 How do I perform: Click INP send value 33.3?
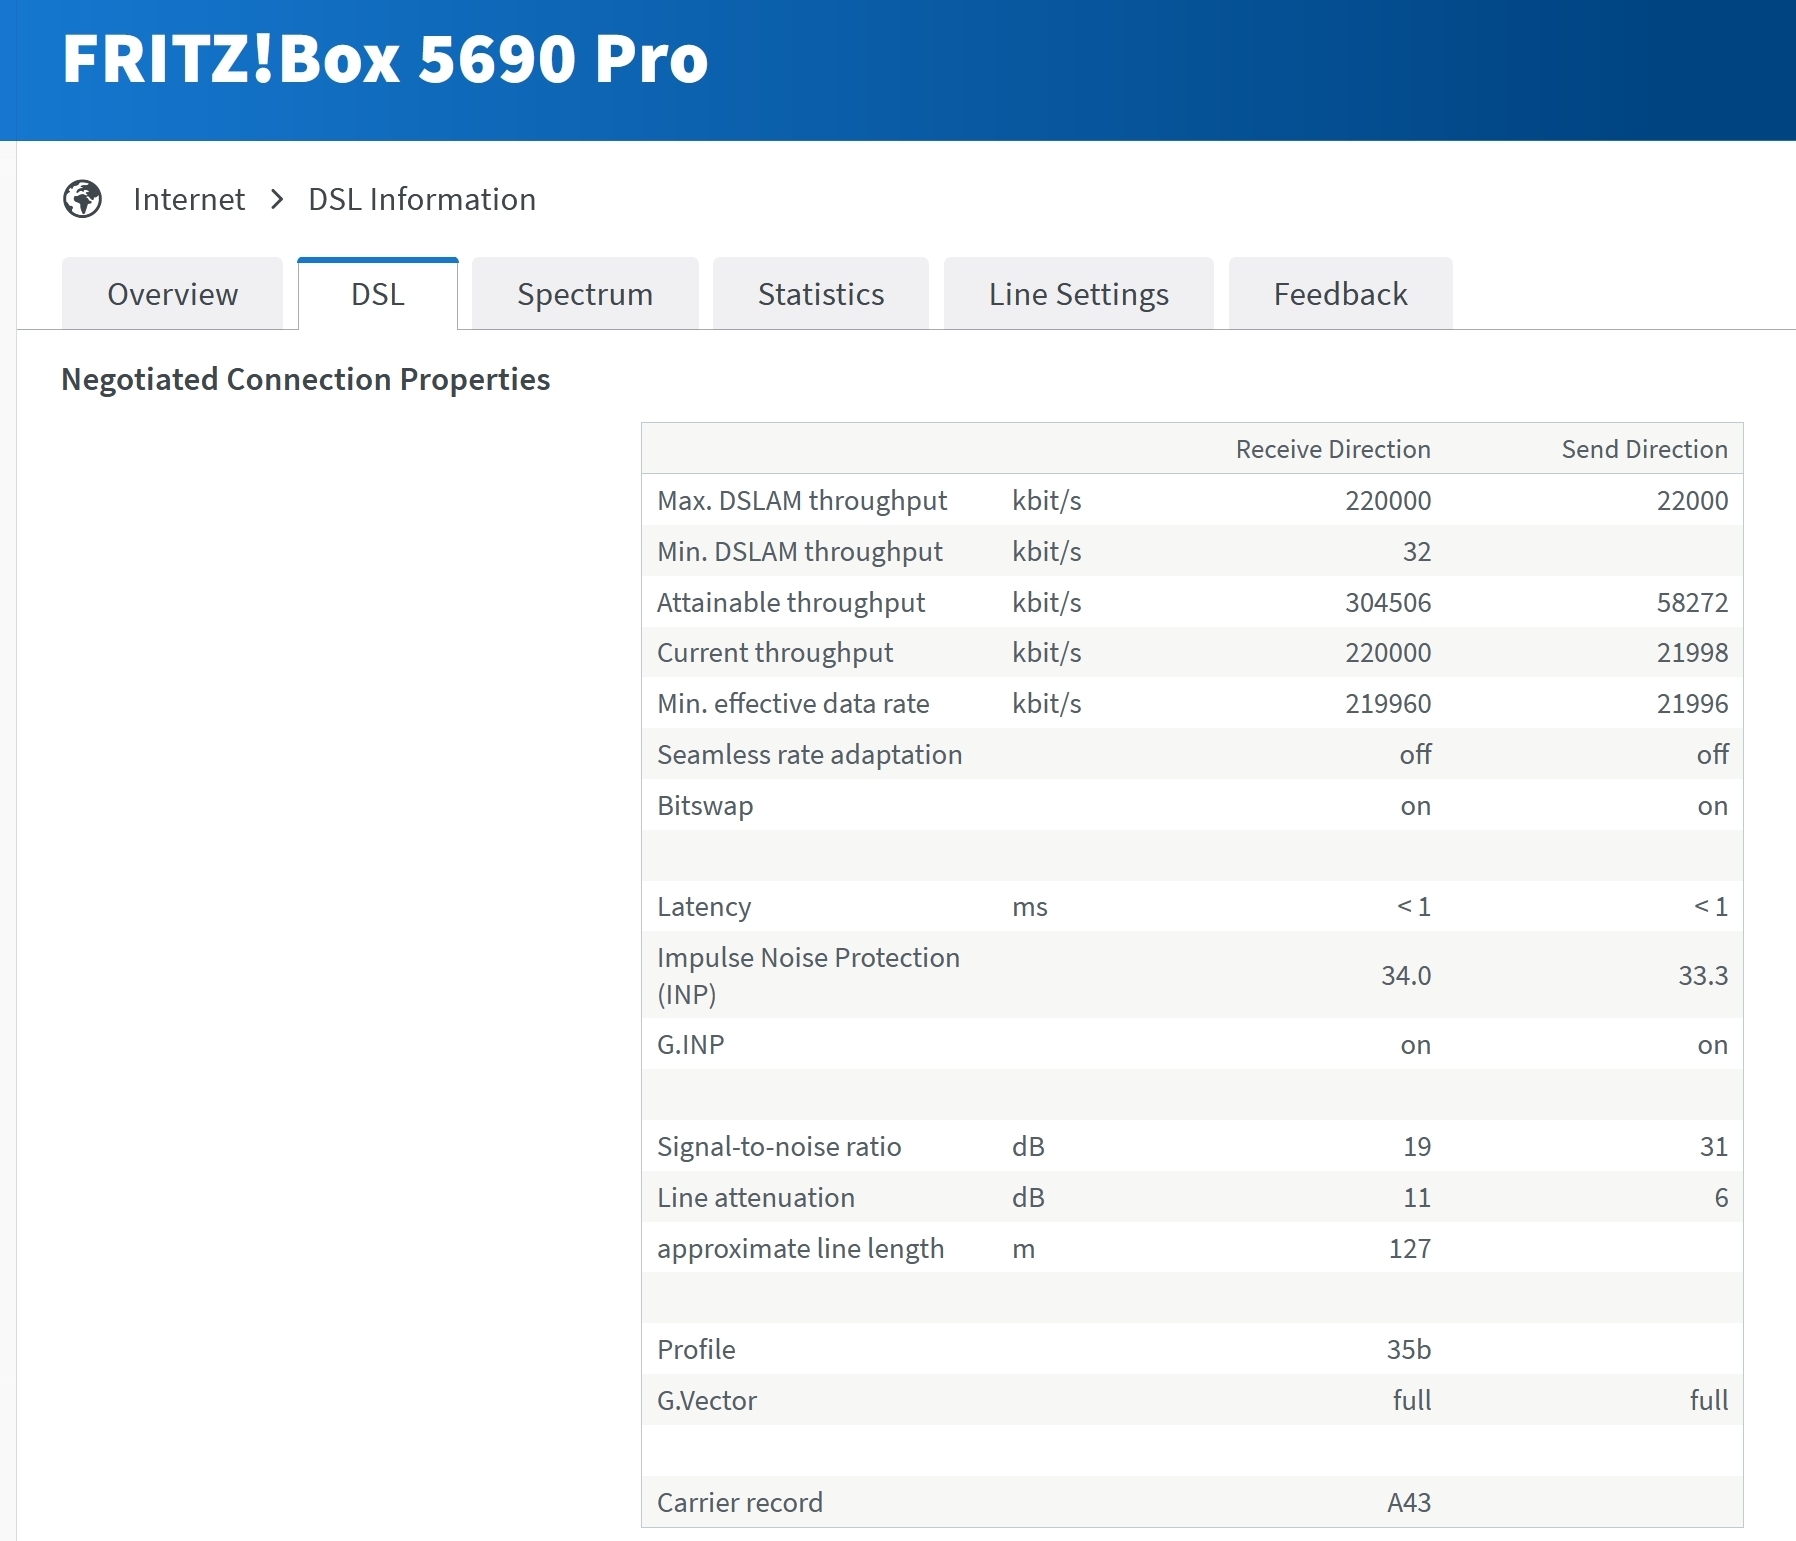click(x=1703, y=975)
